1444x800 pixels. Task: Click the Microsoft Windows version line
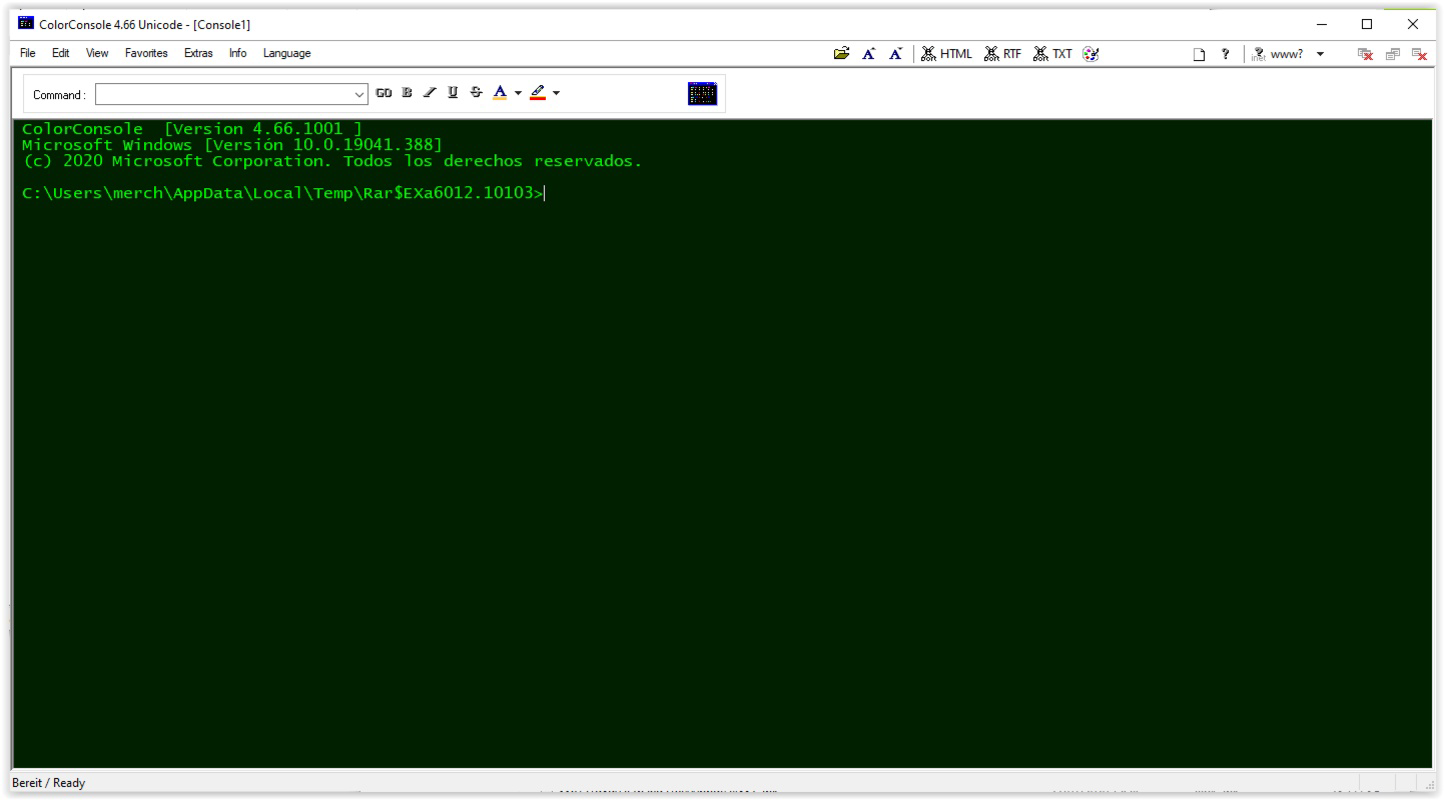click(x=232, y=144)
